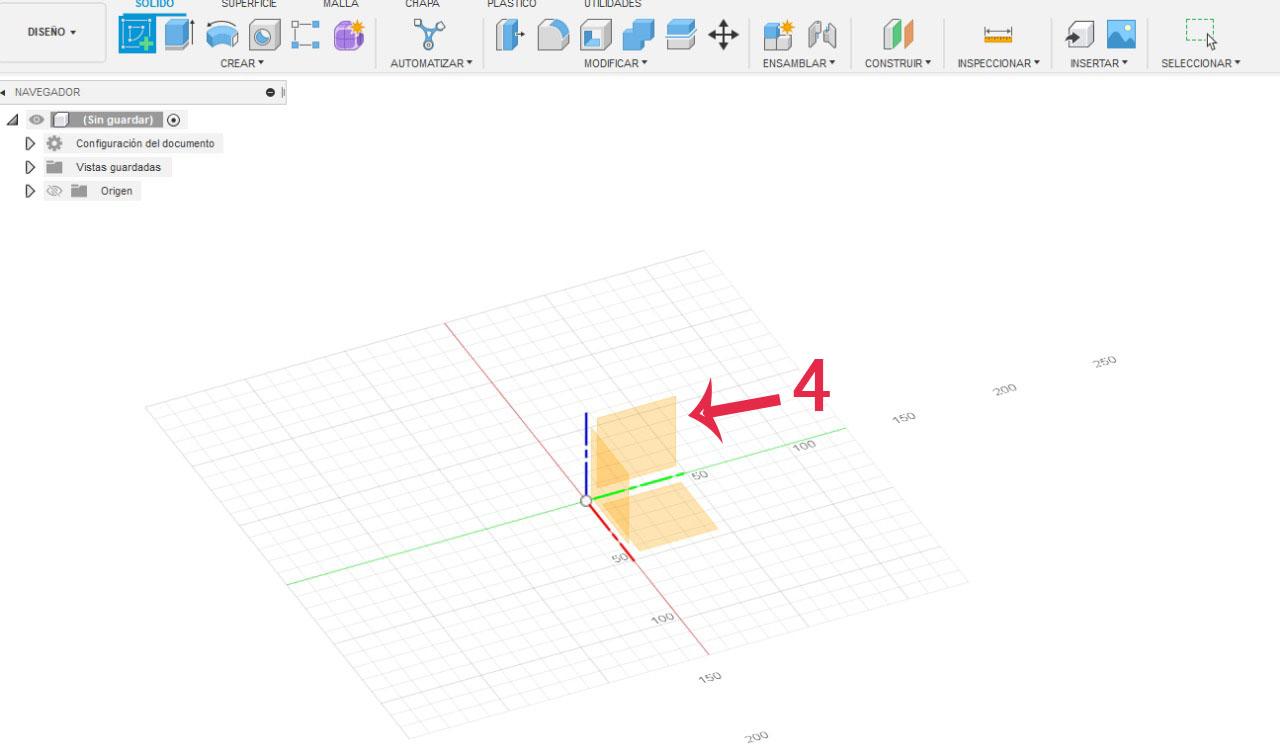Viewport: 1280px width, 753px height.
Task: Select the Configuración del documento label
Action: pyautogui.click(x=145, y=143)
